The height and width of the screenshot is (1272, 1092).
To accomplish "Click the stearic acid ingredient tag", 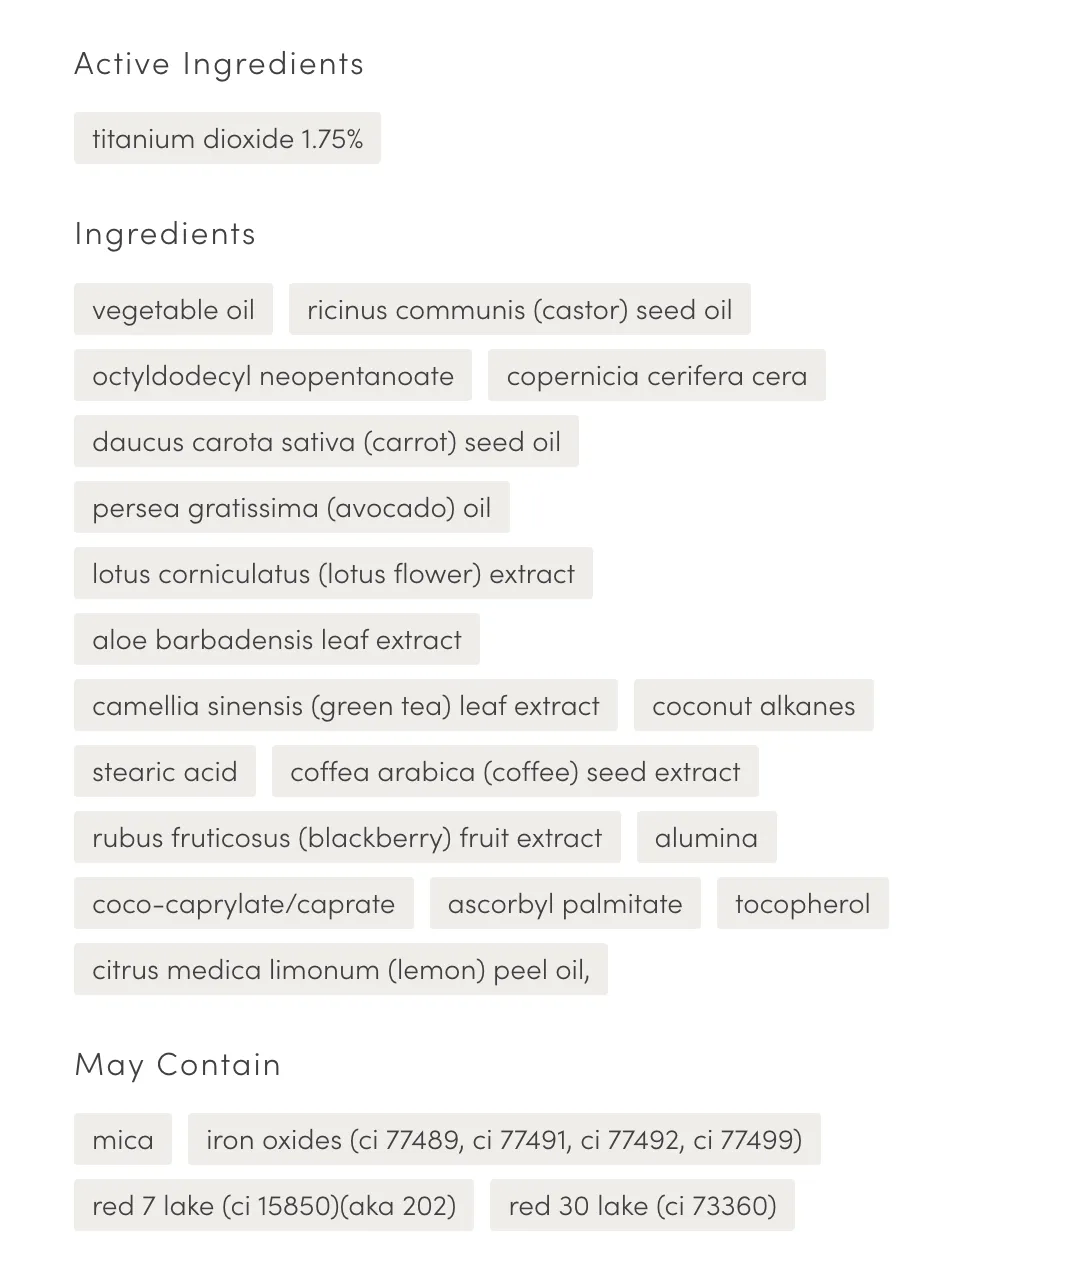I will (x=165, y=771).
